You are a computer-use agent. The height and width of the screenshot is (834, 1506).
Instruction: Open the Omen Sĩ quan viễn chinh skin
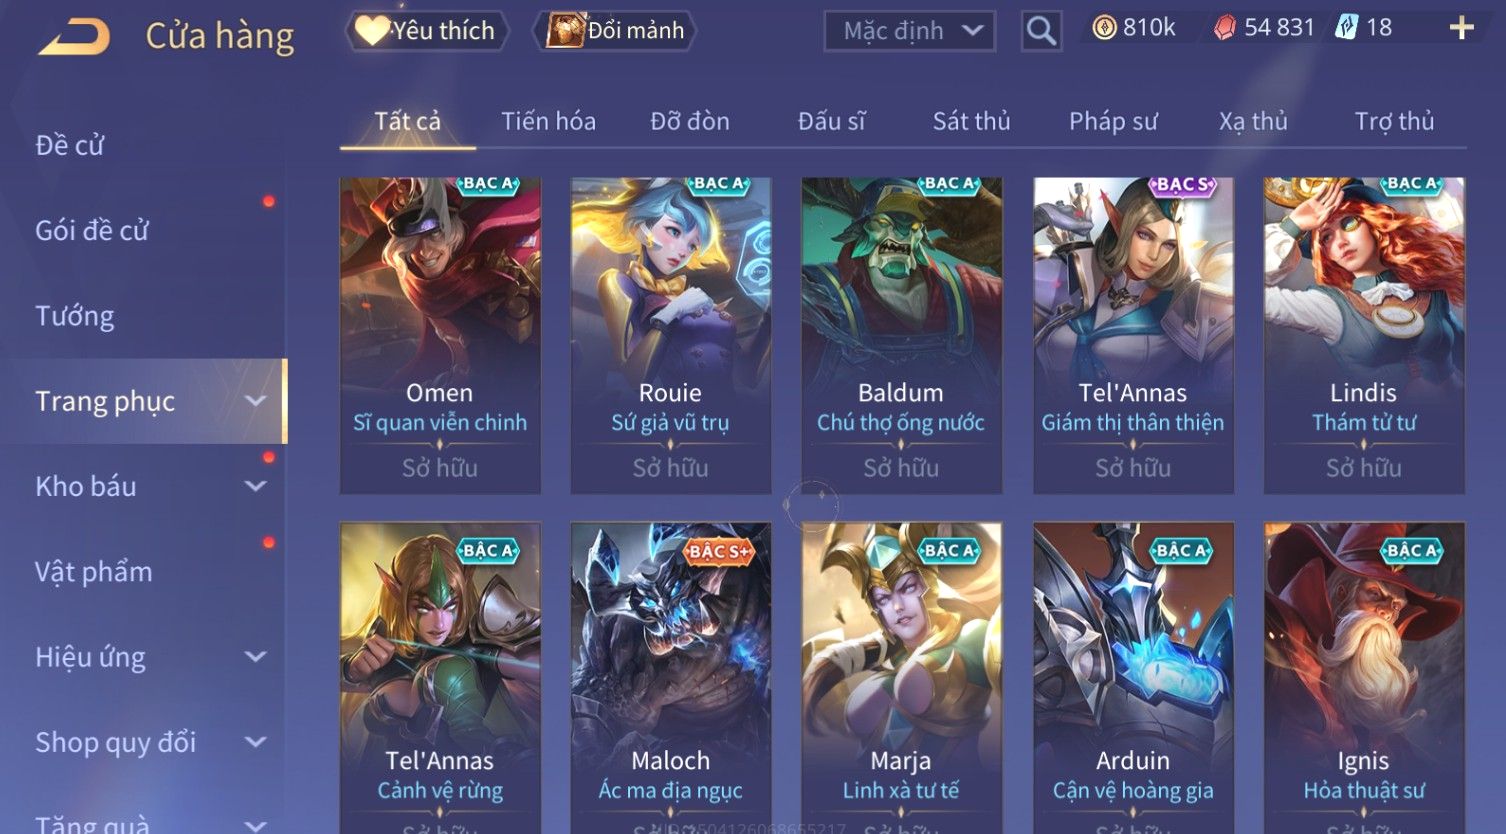(440, 335)
